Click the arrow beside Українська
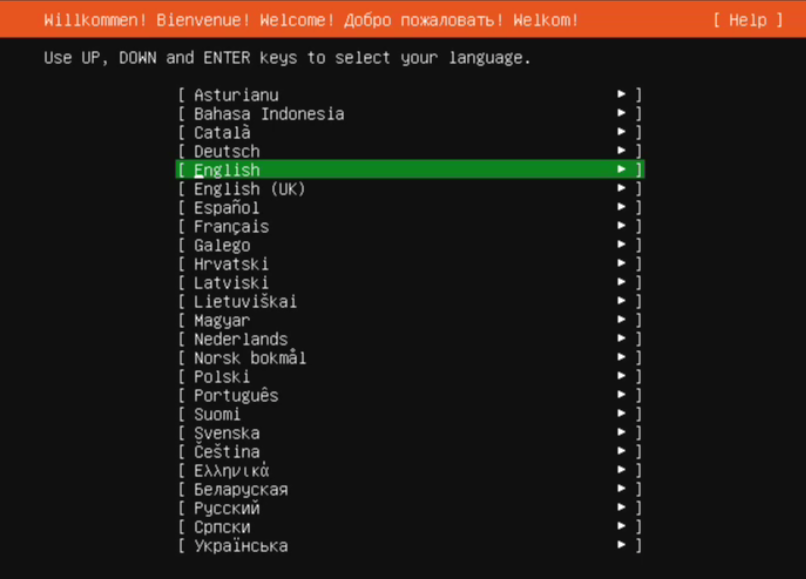This screenshot has height=579, width=806. (621, 544)
